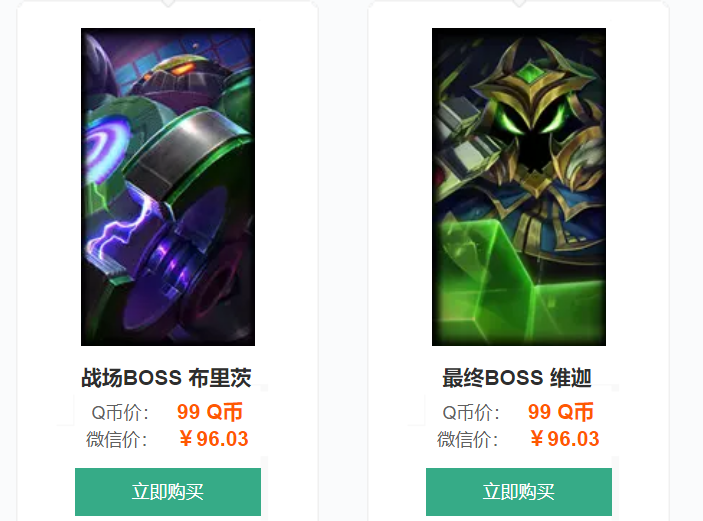
Task: Click the Q币价 label under 维迦
Action: [x=471, y=412]
